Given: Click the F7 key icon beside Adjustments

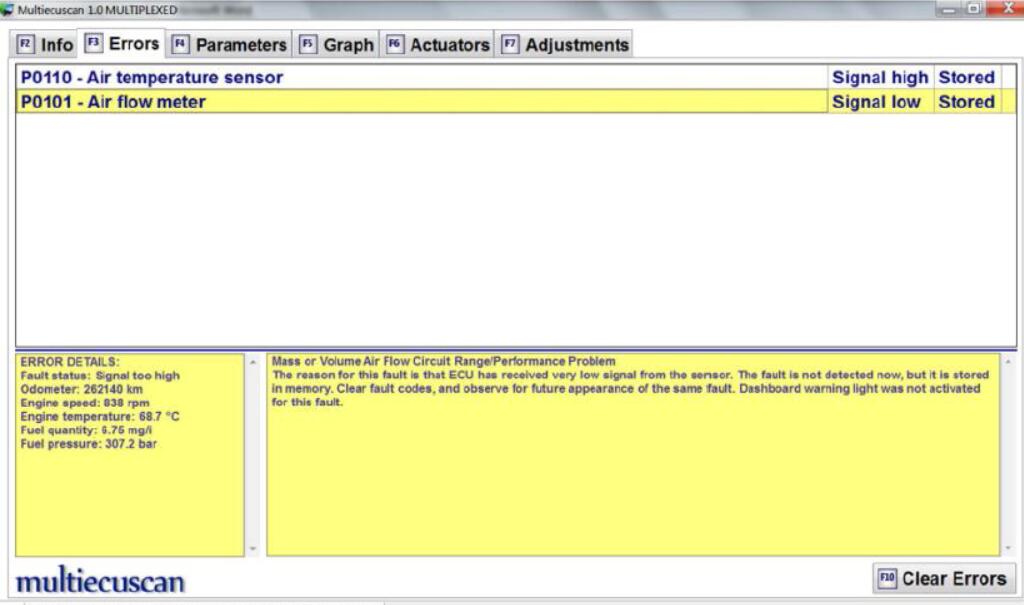Looking at the screenshot, I should (x=510, y=44).
